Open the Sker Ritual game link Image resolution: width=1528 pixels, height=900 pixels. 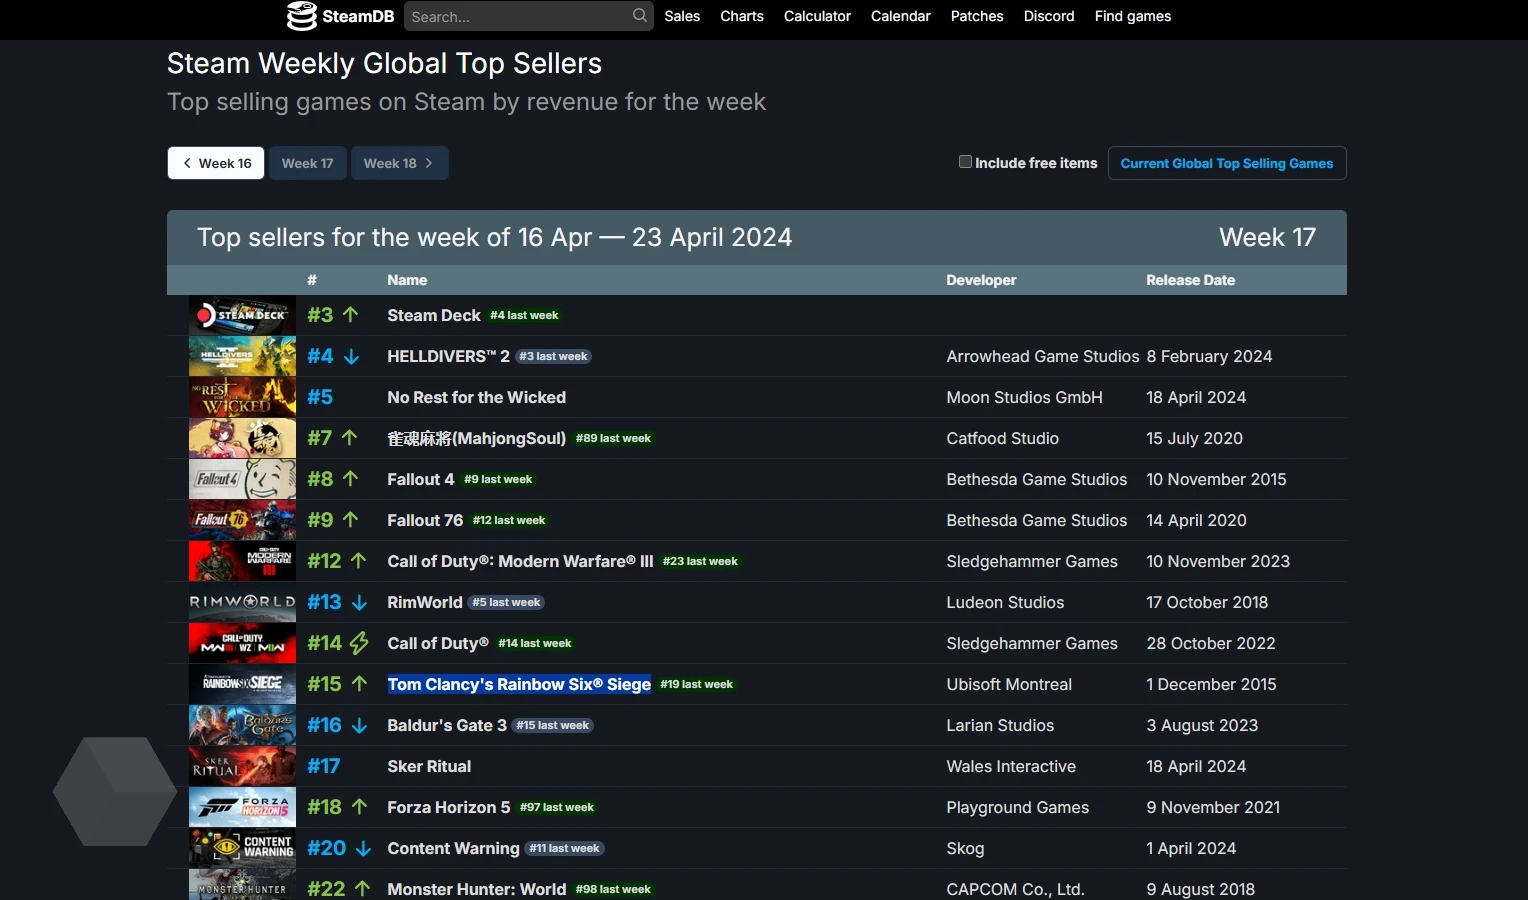tap(429, 766)
